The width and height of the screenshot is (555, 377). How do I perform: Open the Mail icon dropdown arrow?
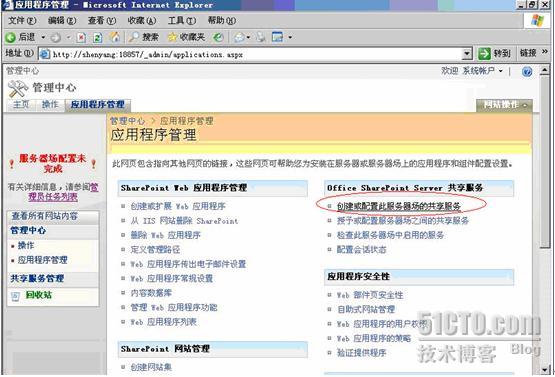tap(248, 37)
